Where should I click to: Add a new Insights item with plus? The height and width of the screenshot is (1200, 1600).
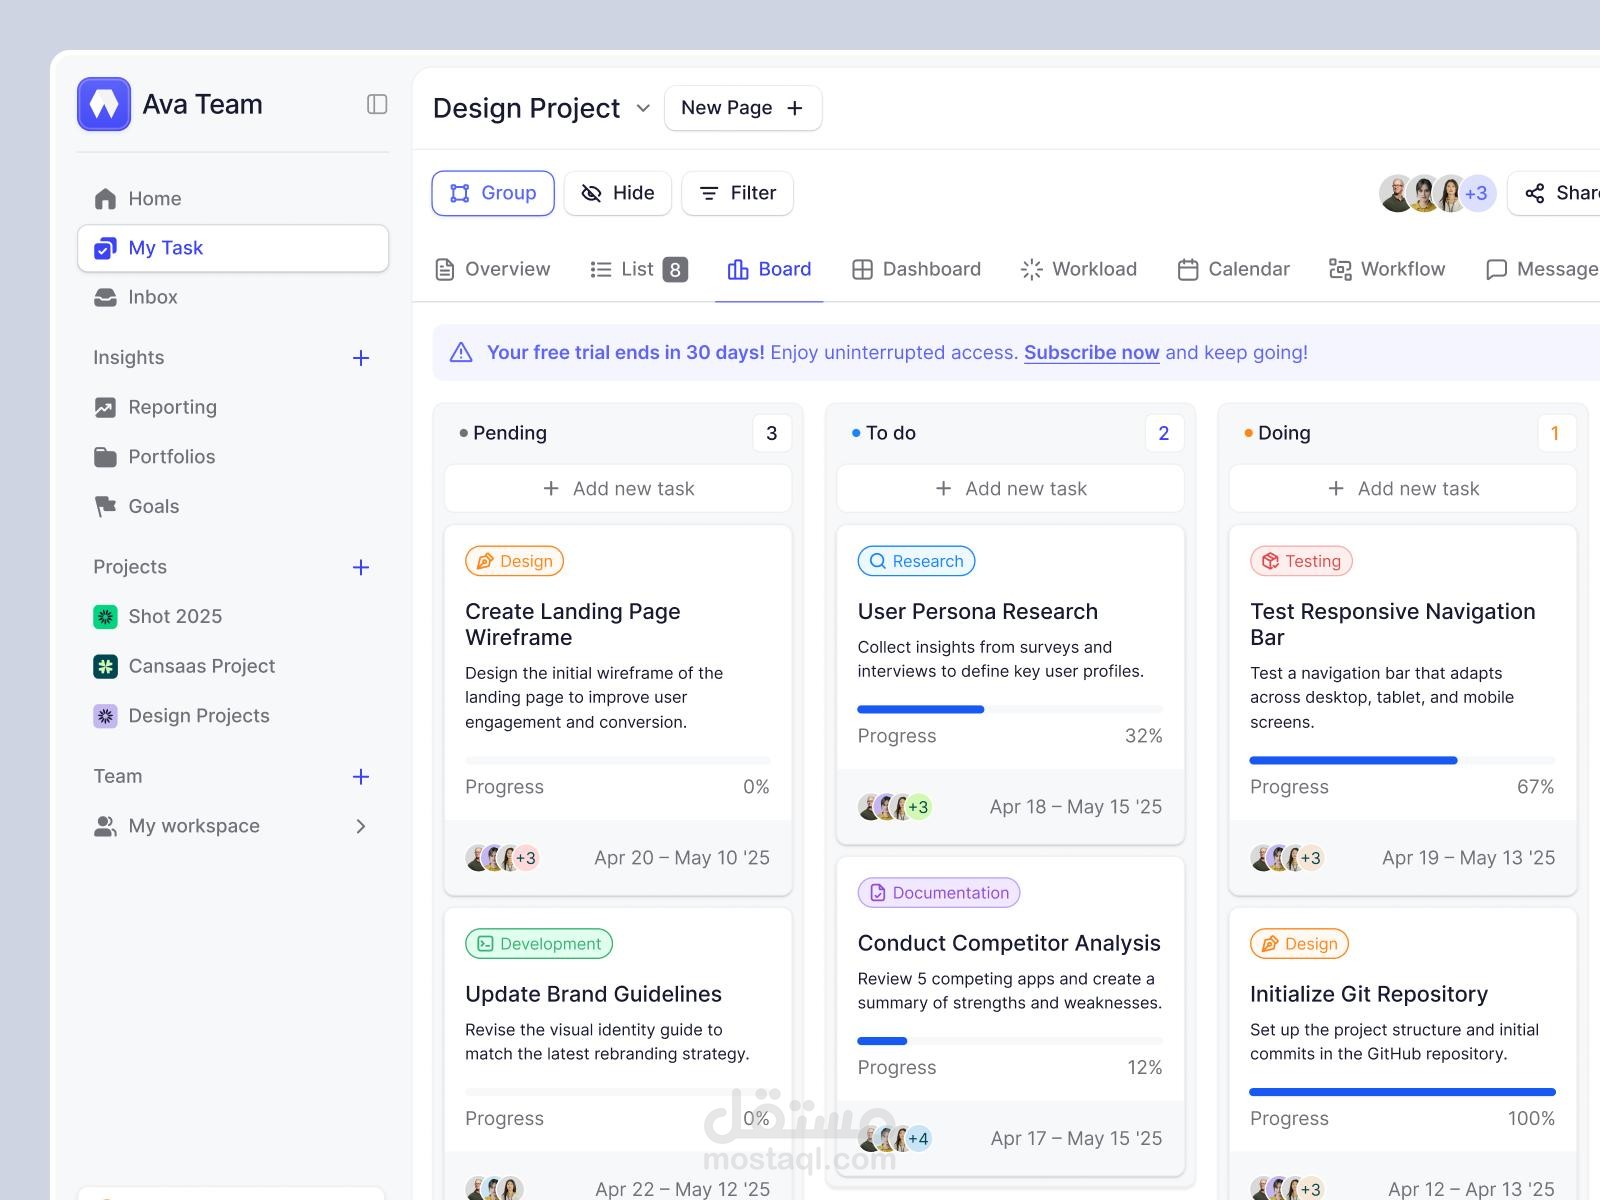pyautogui.click(x=361, y=358)
